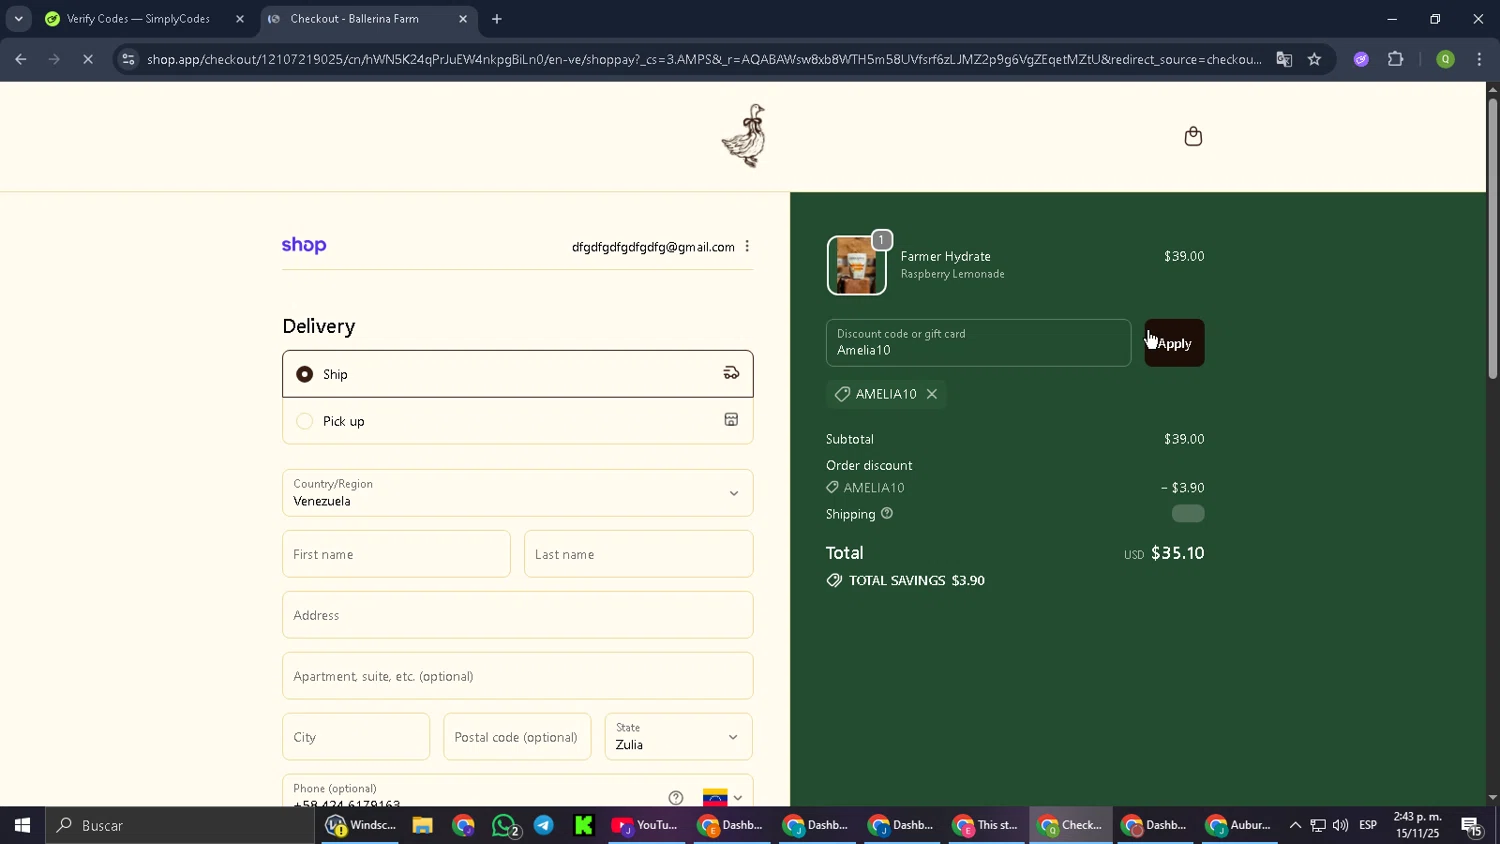1500x844 pixels.
Task: Click the City input field
Action: point(356,737)
